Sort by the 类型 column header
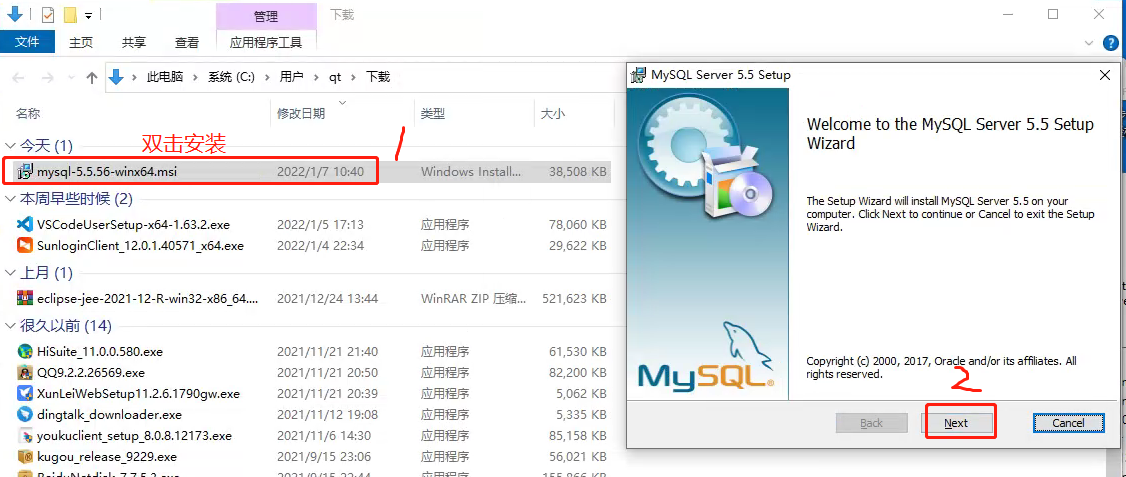Screen dimensions: 1126x477 pyautogui.click(x=433, y=114)
